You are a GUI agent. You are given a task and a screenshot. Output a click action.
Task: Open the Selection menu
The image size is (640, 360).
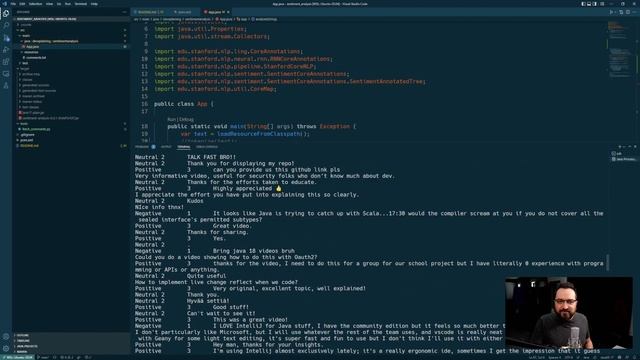click(36, 4)
